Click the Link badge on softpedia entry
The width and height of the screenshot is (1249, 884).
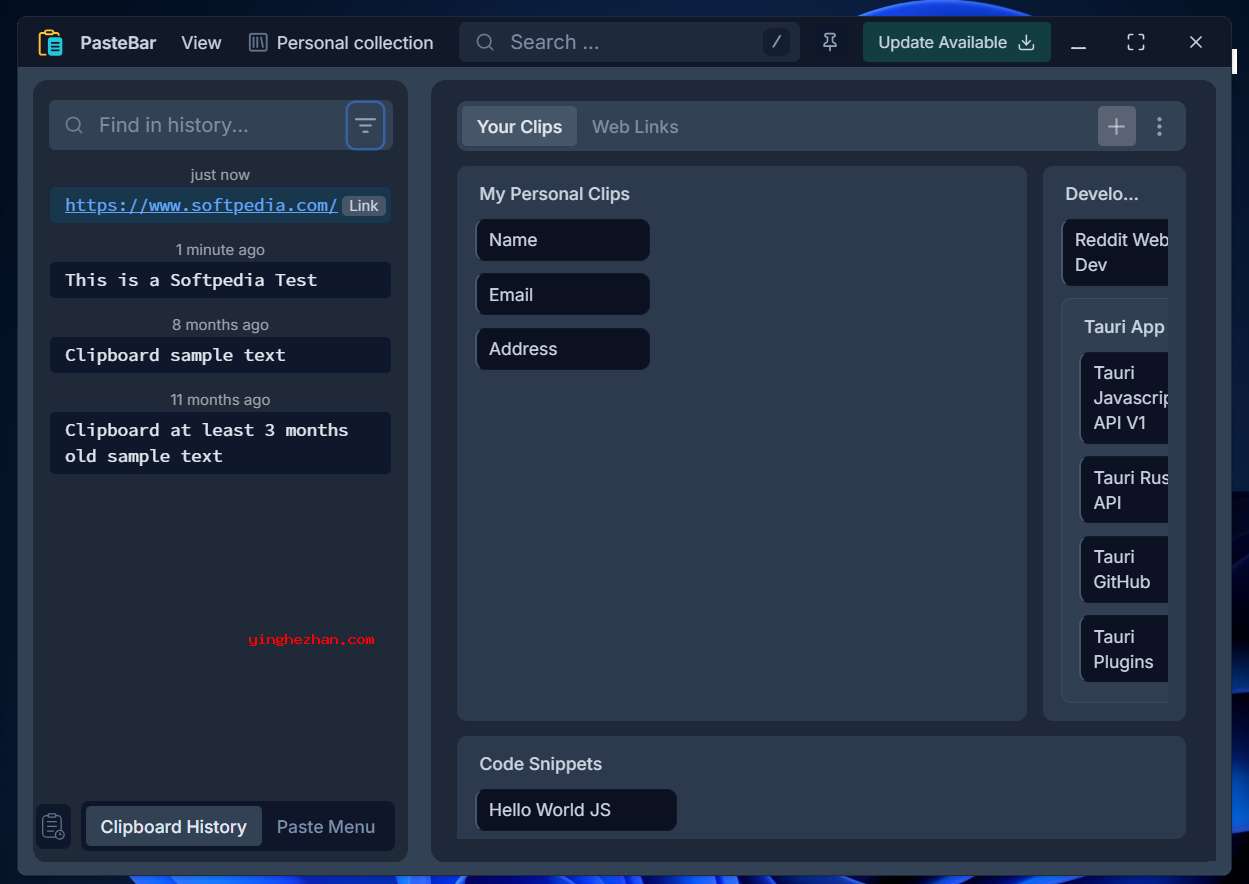pyautogui.click(x=364, y=206)
